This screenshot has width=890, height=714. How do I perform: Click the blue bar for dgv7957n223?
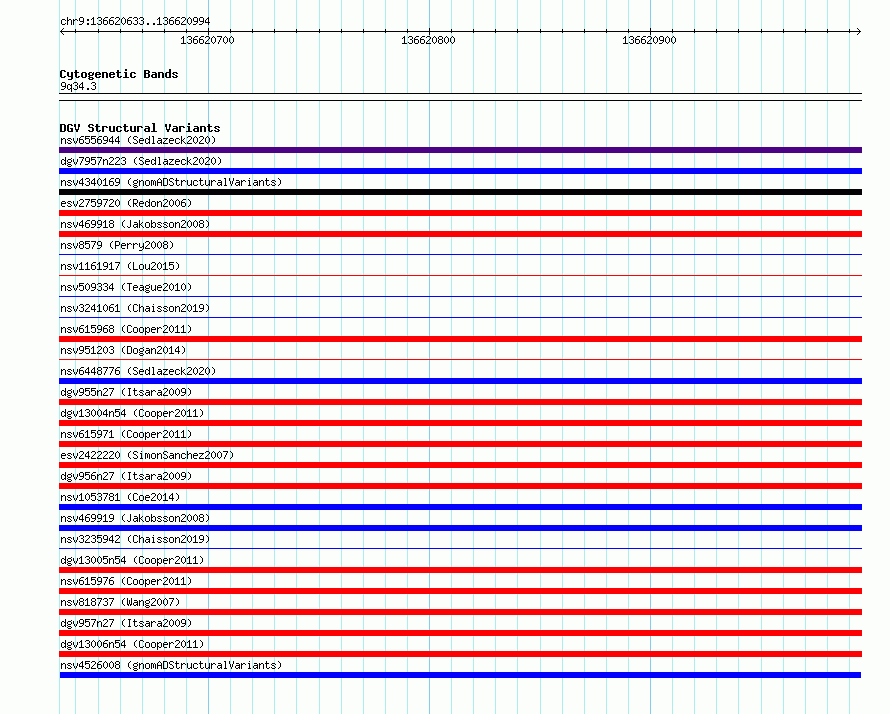point(460,171)
